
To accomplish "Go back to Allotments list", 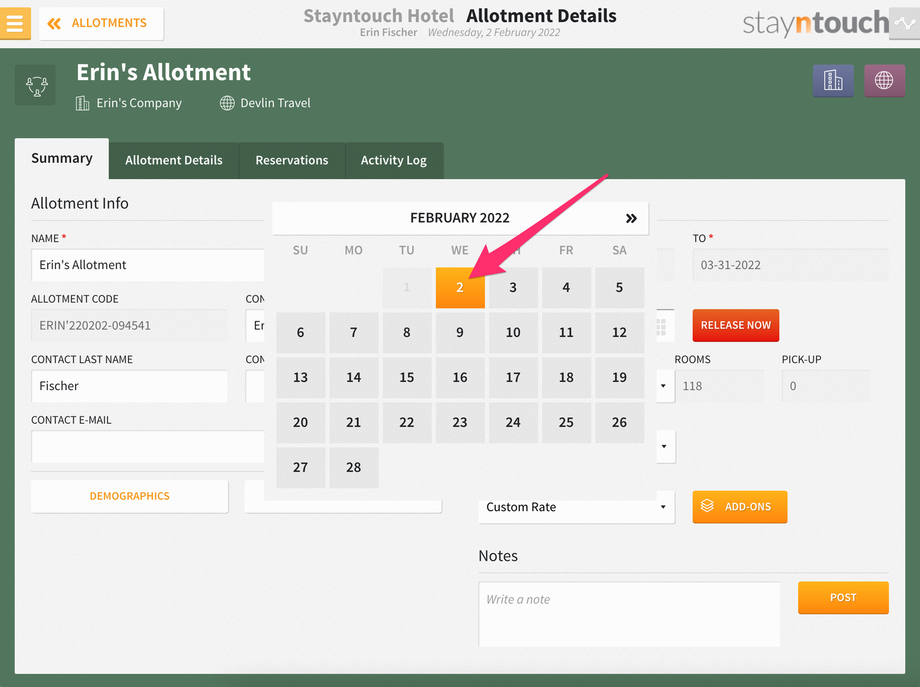I will (x=101, y=23).
